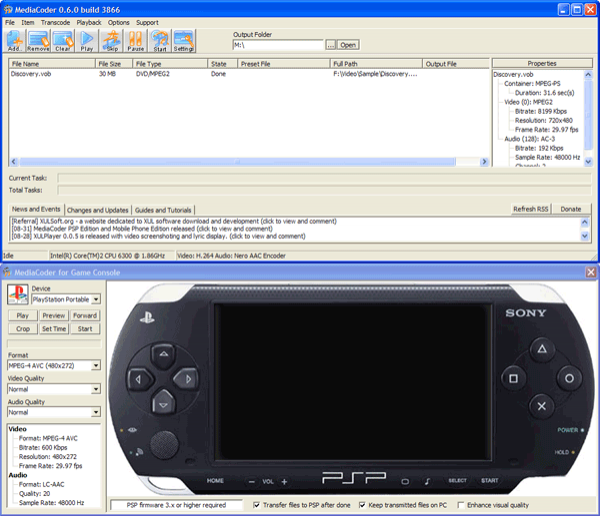This screenshot has width=600, height=516.
Task: Click the PSP display brightness button
Action: point(405,482)
